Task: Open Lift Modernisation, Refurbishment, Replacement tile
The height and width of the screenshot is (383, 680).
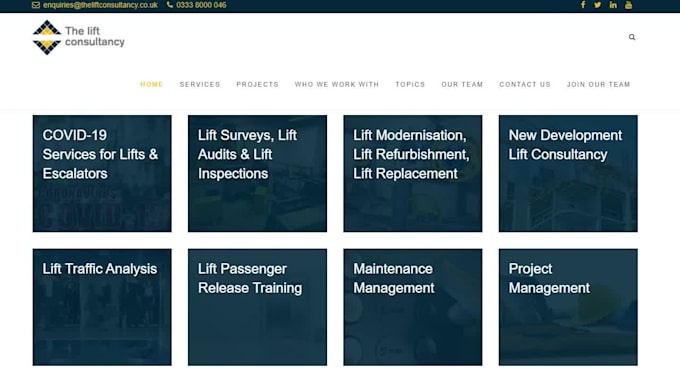Action: 413,173
